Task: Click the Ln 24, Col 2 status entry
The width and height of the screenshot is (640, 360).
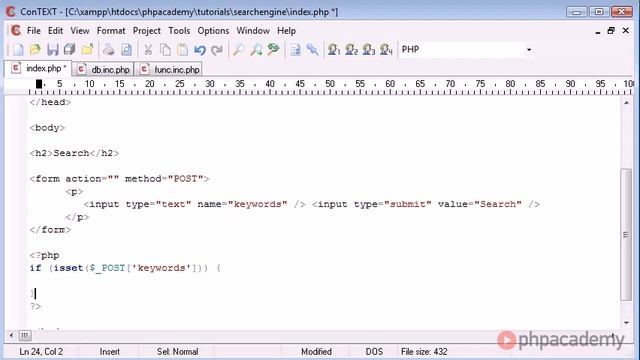Action: tap(41, 351)
